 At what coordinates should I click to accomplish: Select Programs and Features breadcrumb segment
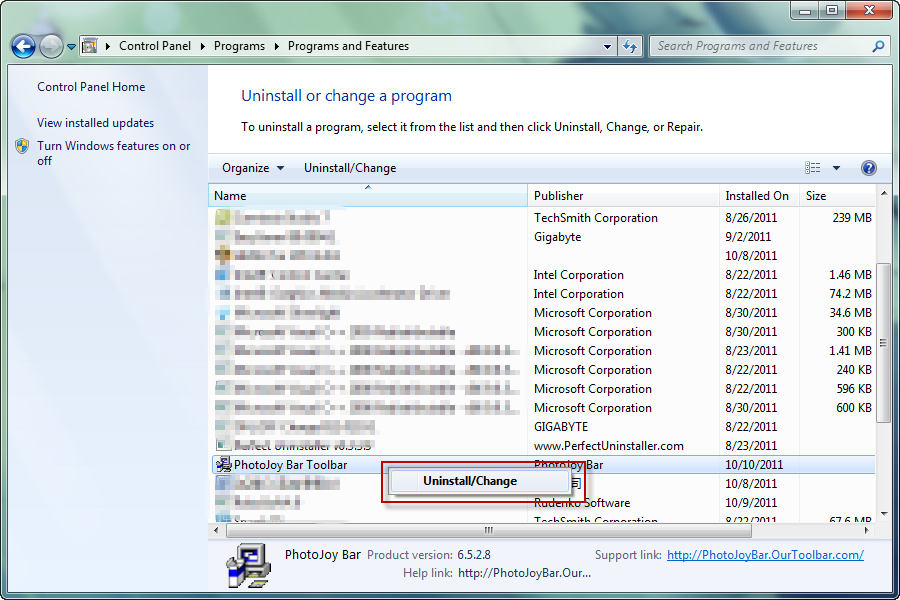point(348,46)
